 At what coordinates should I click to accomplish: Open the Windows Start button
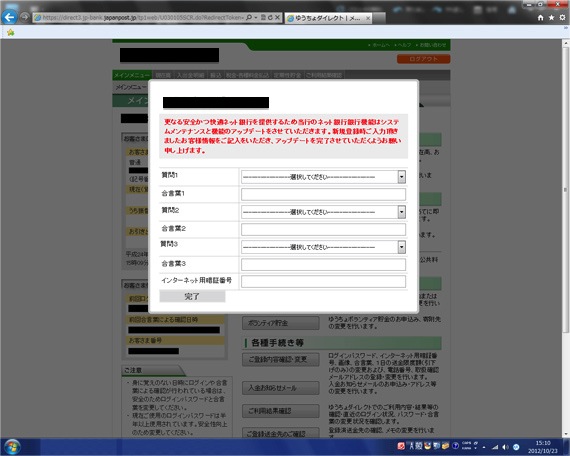[x=12, y=447]
